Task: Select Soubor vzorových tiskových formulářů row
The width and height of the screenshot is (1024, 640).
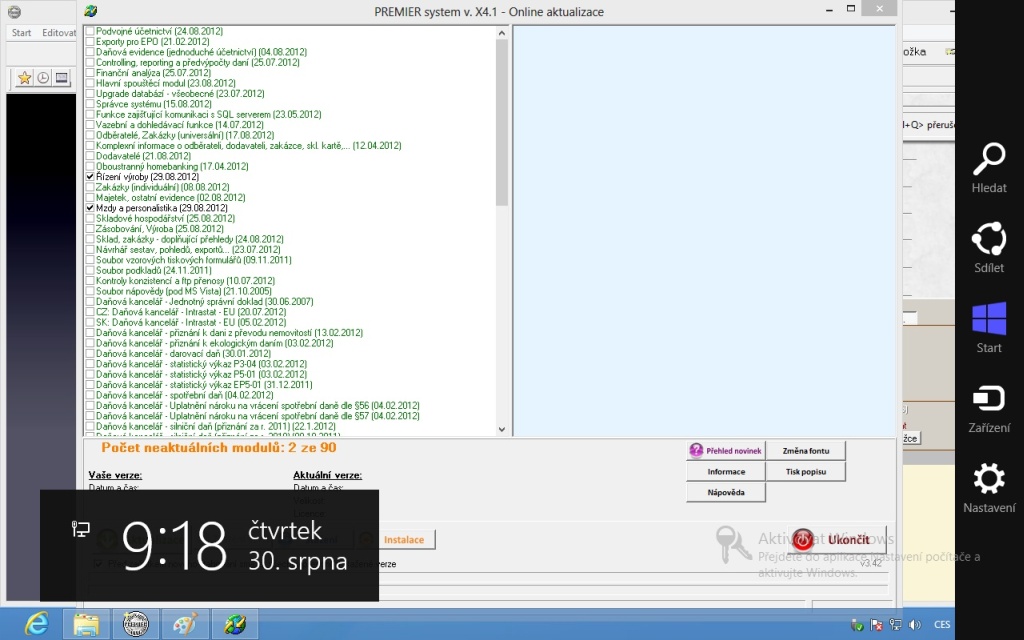Action: coord(194,260)
